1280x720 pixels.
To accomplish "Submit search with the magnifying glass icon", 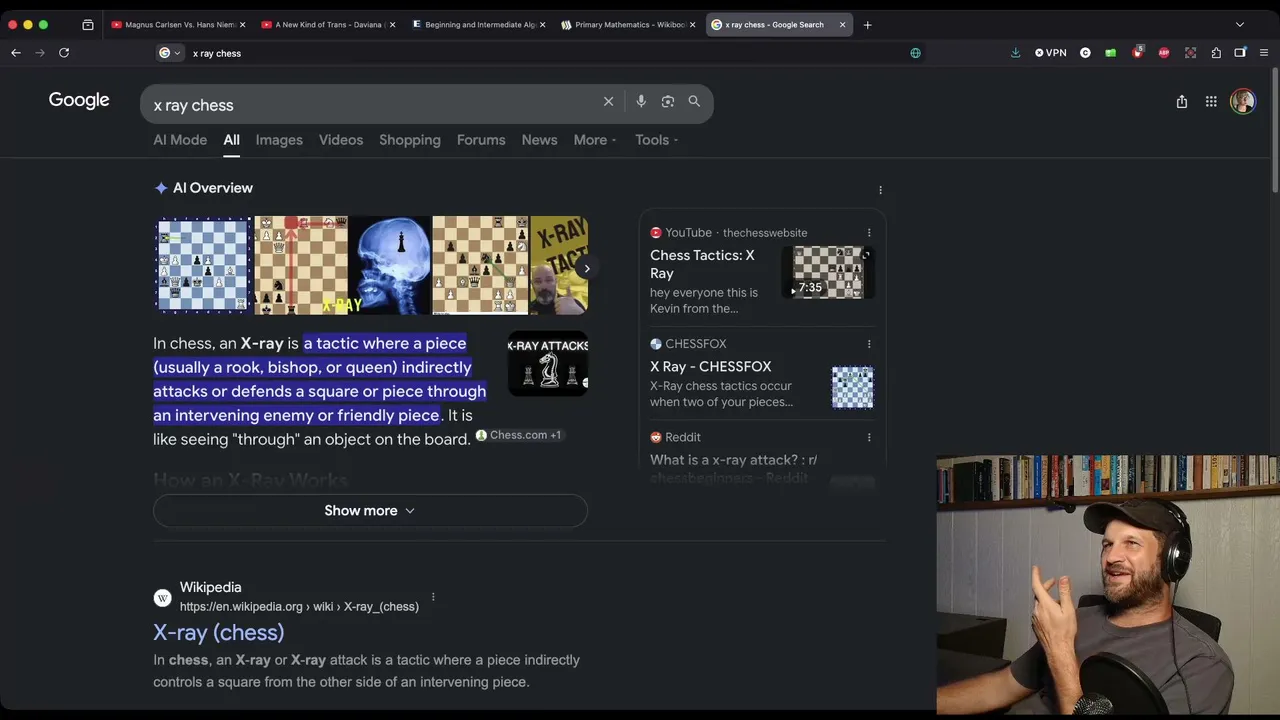I will 694,101.
